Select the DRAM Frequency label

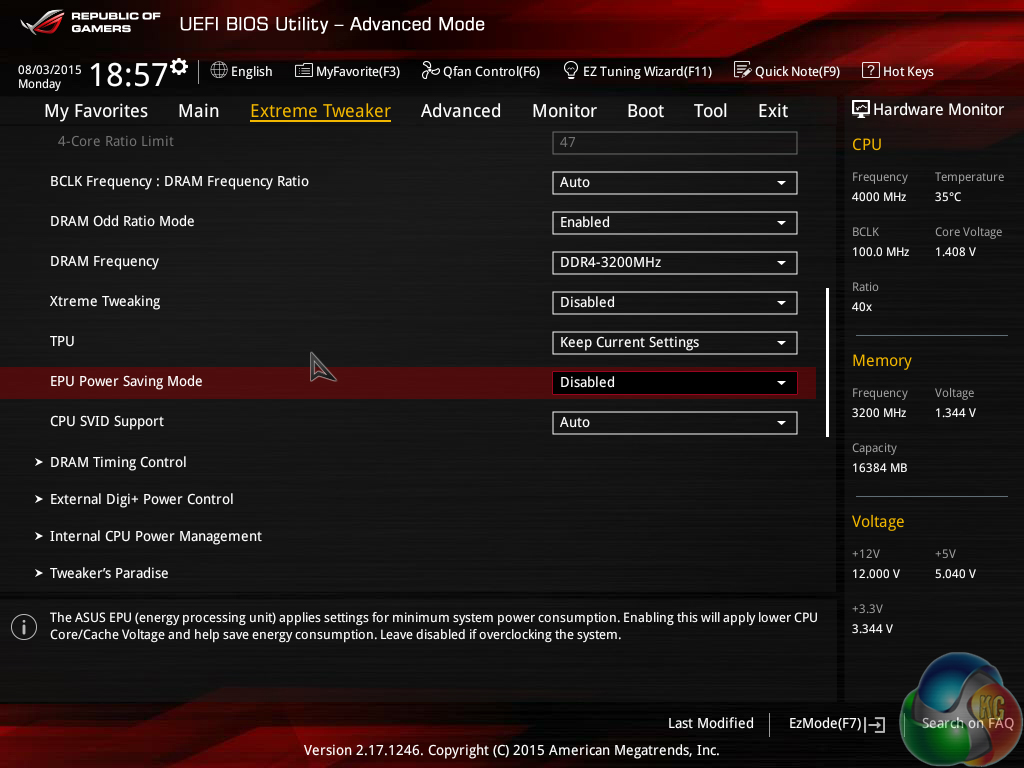[104, 262]
